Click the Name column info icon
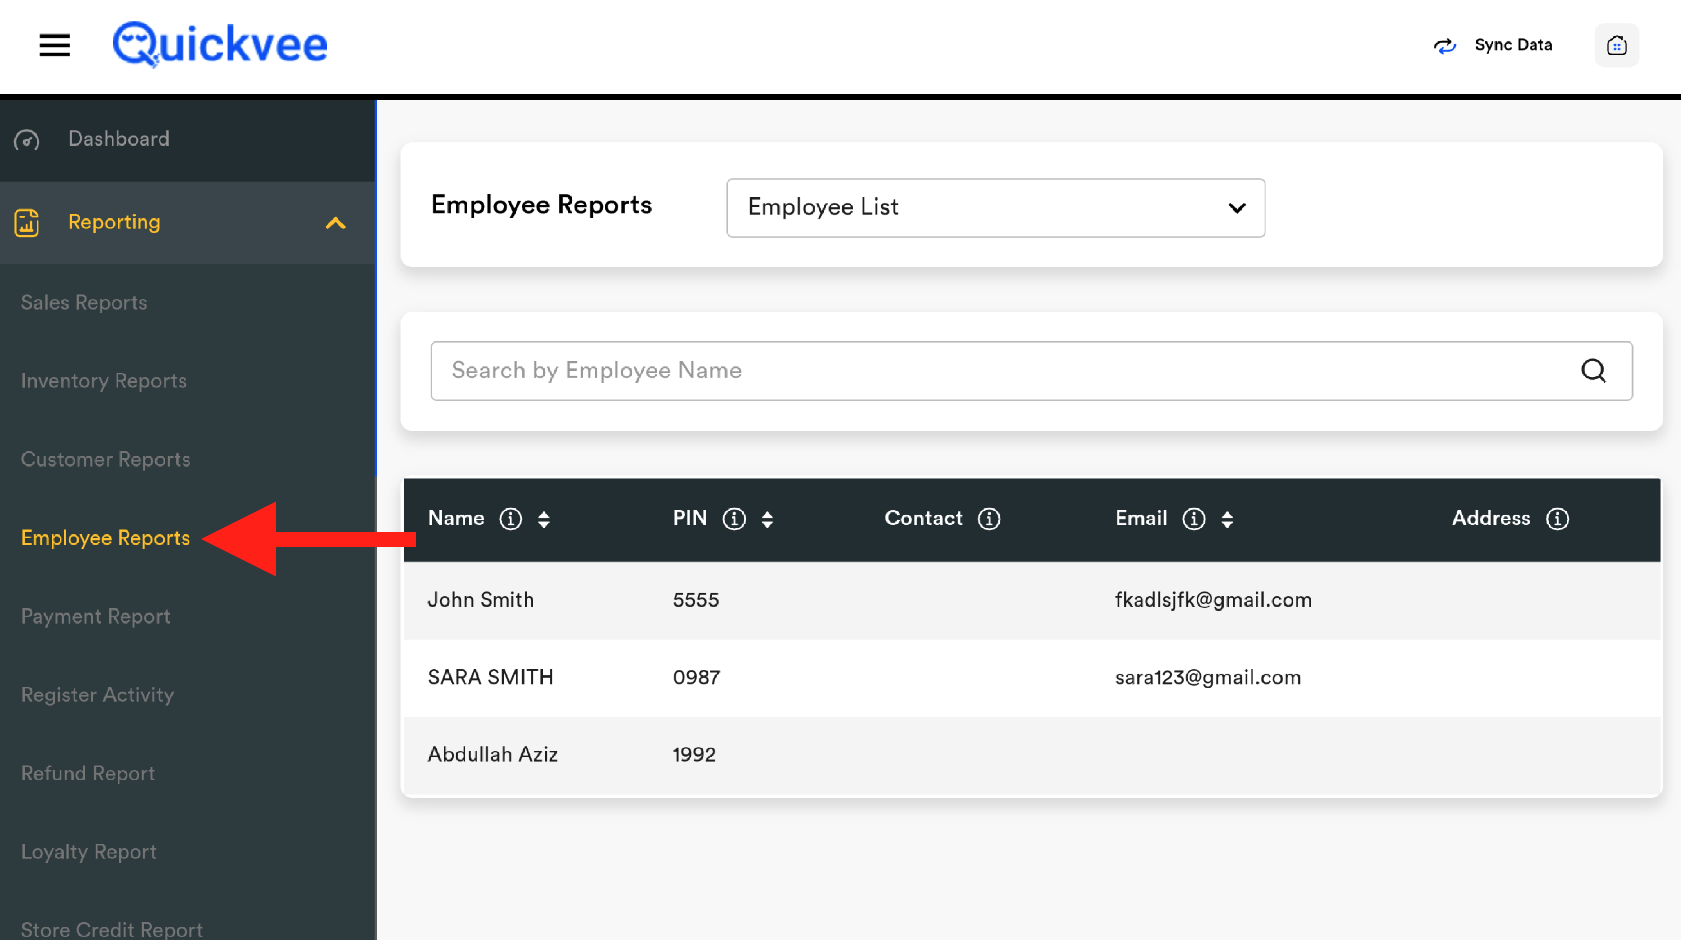1681x940 pixels. click(511, 519)
